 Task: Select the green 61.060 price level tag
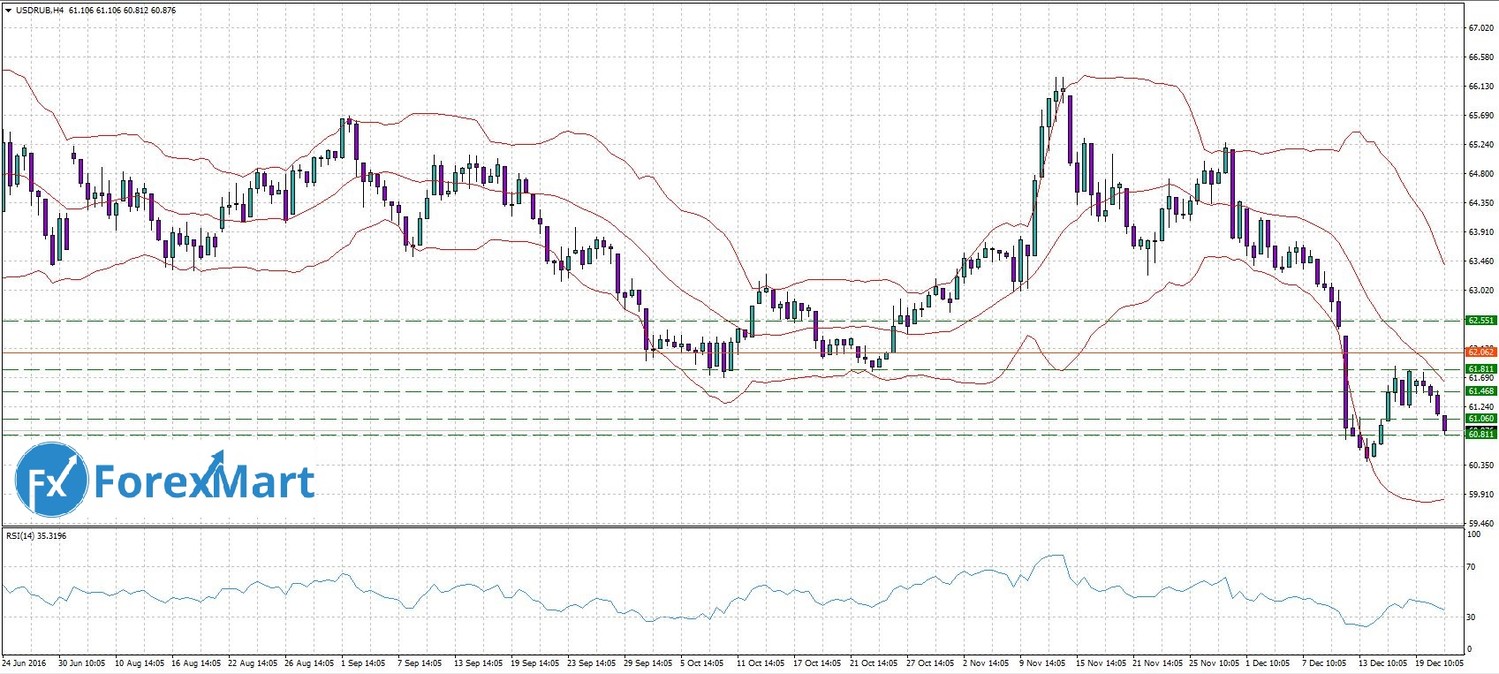[1480, 419]
